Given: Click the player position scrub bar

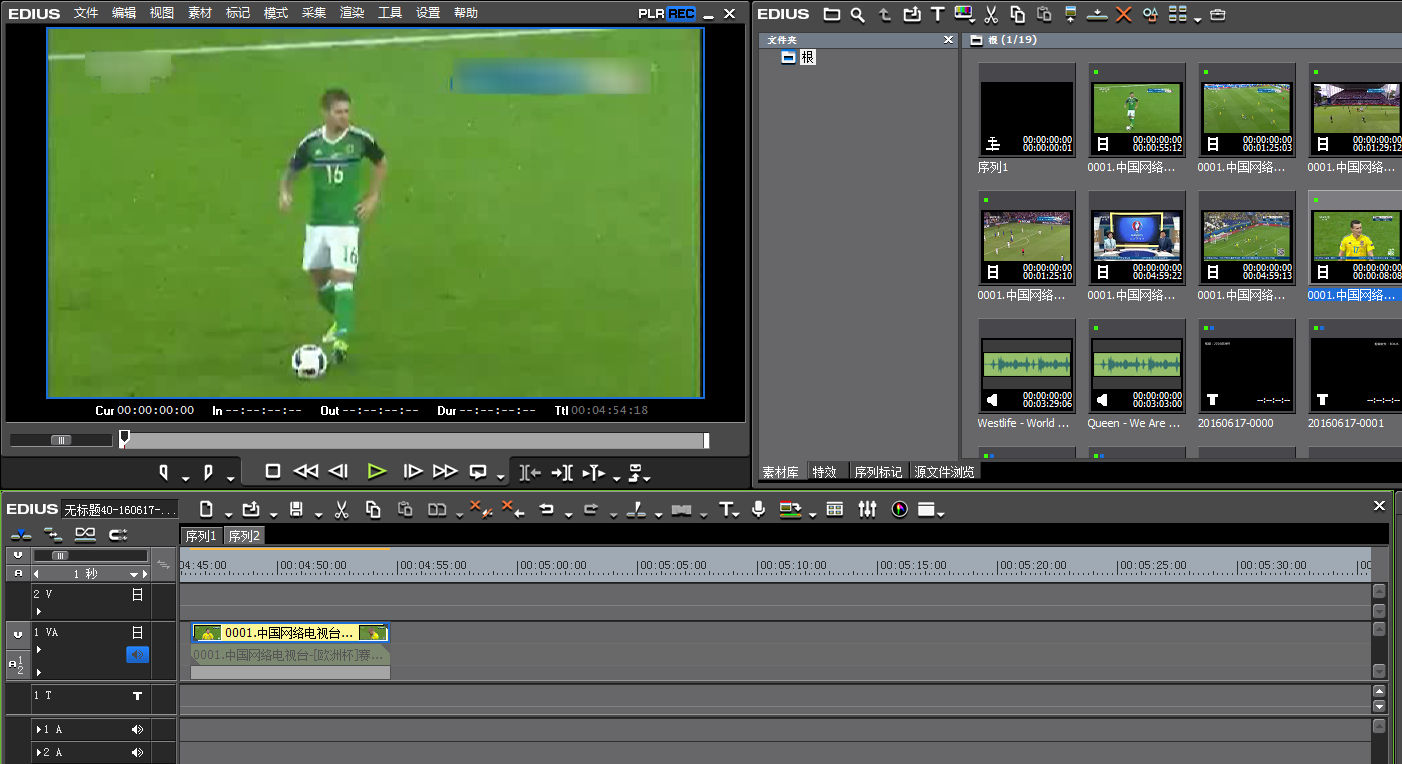Looking at the screenshot, I should (x=414, y=441).
